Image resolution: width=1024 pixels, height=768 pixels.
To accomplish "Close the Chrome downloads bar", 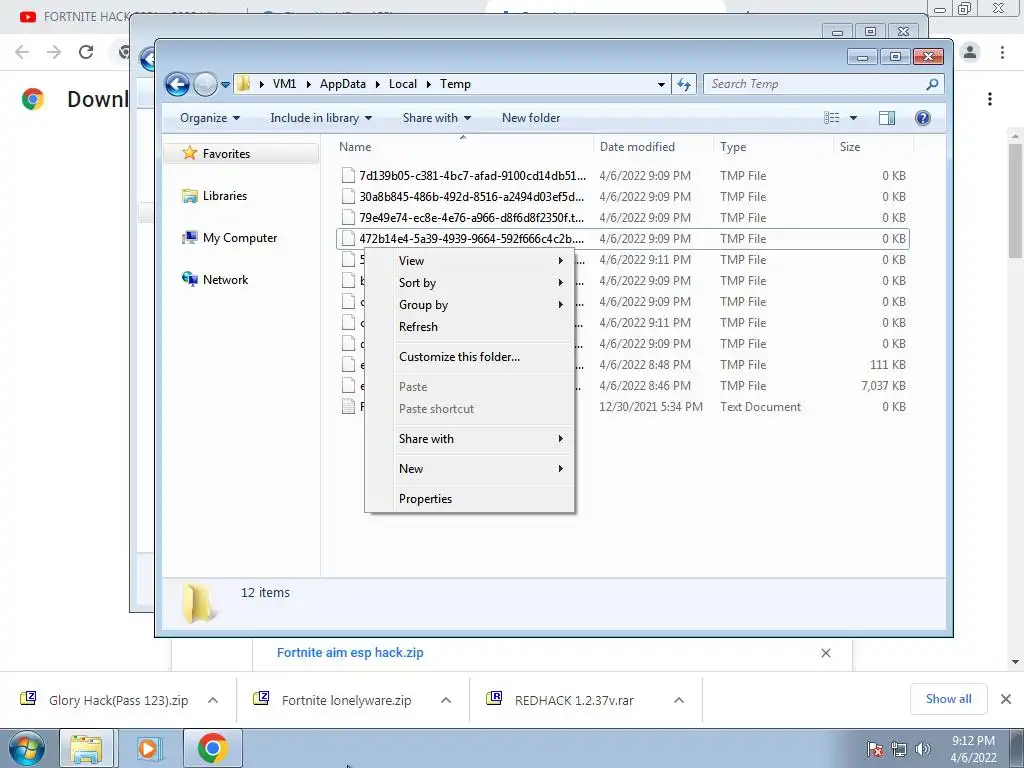I will [x=1006, y=699].
